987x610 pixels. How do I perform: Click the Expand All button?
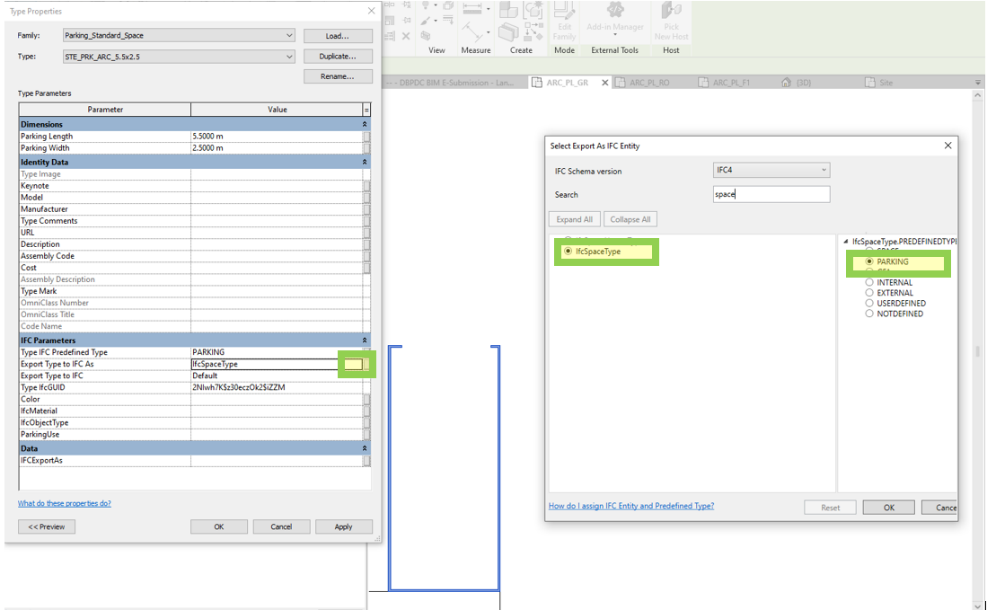[x=574, y=219]
